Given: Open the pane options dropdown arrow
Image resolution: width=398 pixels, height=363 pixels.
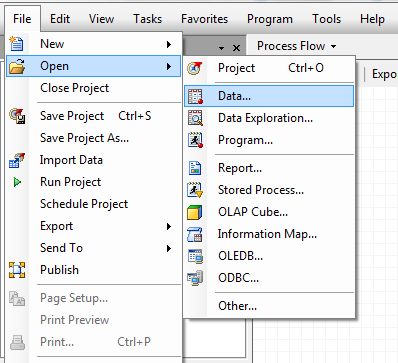Looking at the screenshot, I should (x=221, y=48).
